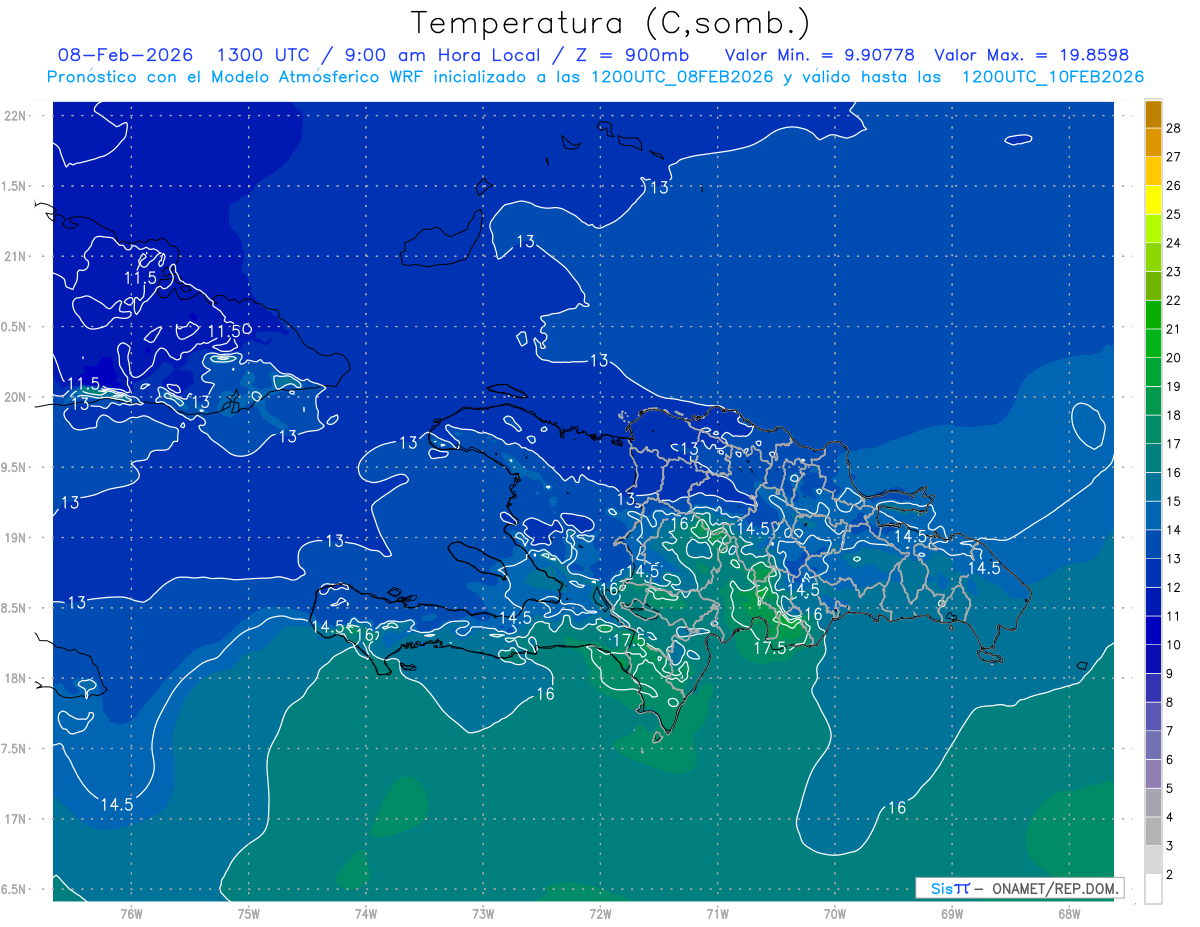The height and width of the screenshot is (927, 1200).
Task: Click the '6' color scale label
Action: click(x=1170, y=760)
